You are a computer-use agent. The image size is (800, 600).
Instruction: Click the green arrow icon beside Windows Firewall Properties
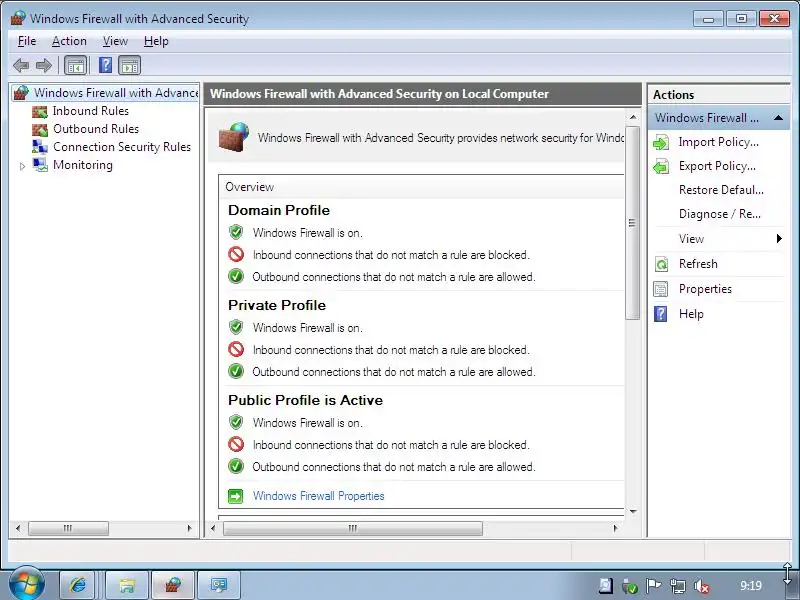coord(235,496)
